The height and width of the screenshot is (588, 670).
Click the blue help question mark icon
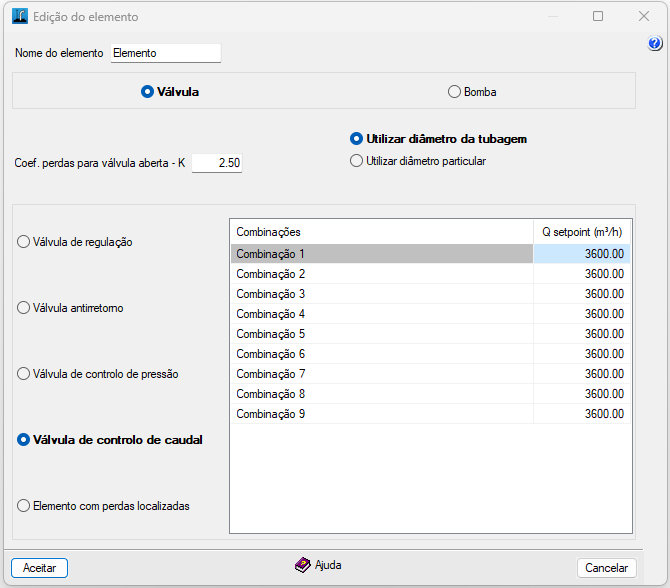tap(654, 43)
